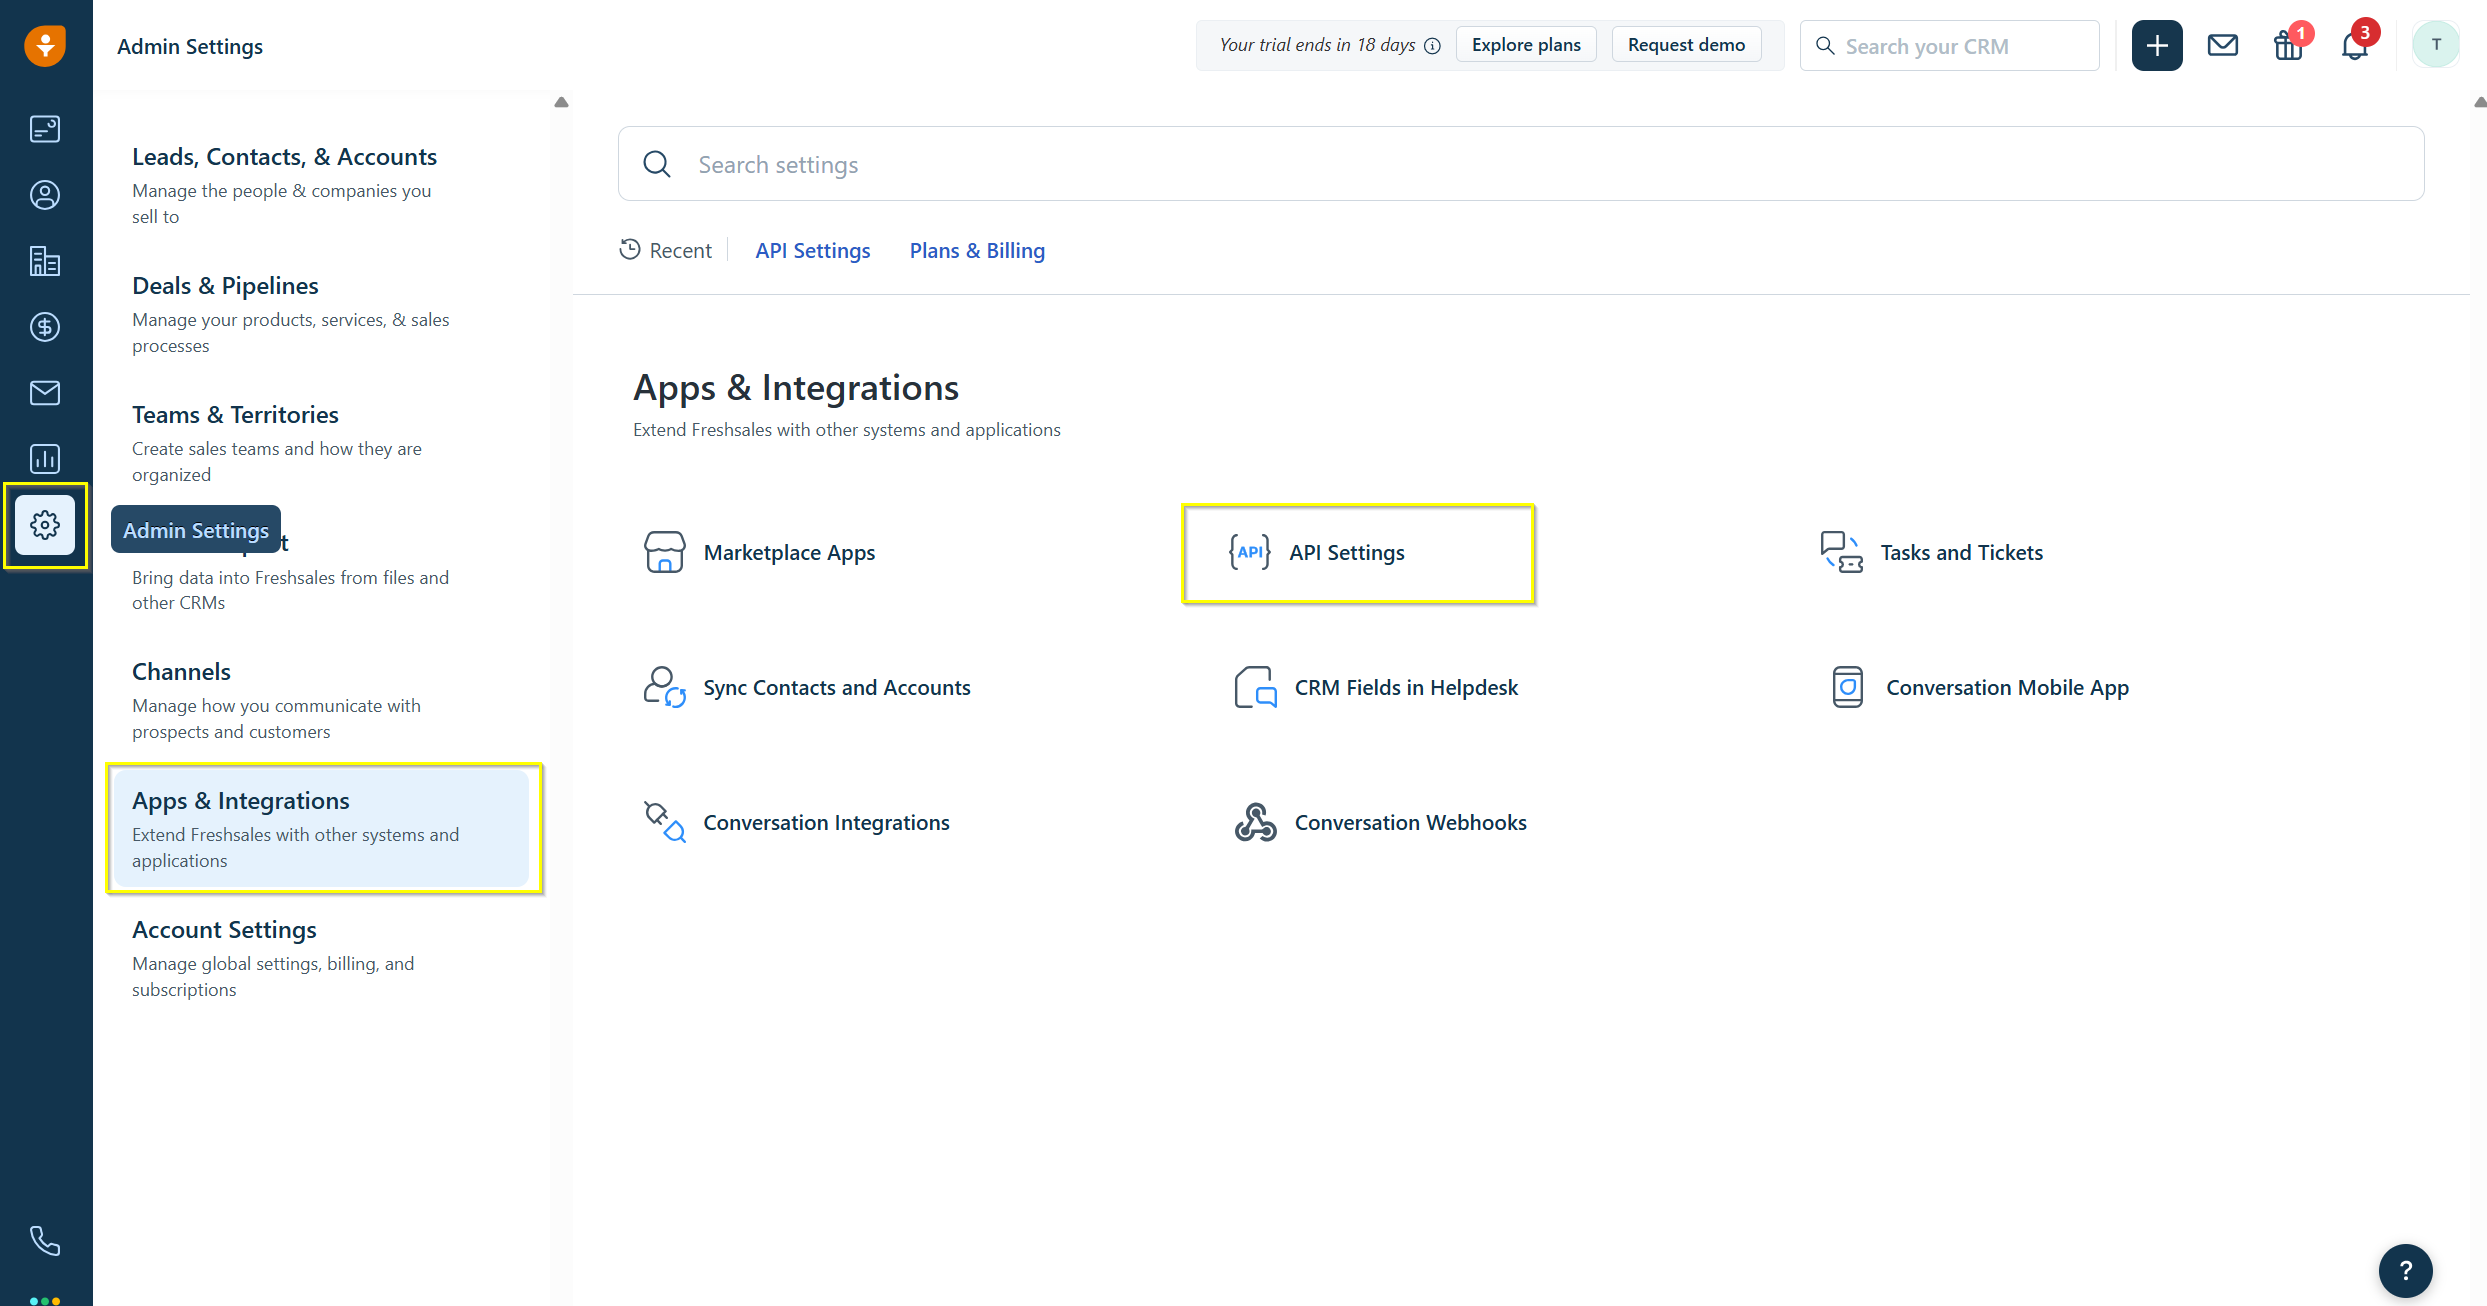Select Account Settings category
The width and height of the screenshot is (2487, 1306).
click(x=320, y=959)
